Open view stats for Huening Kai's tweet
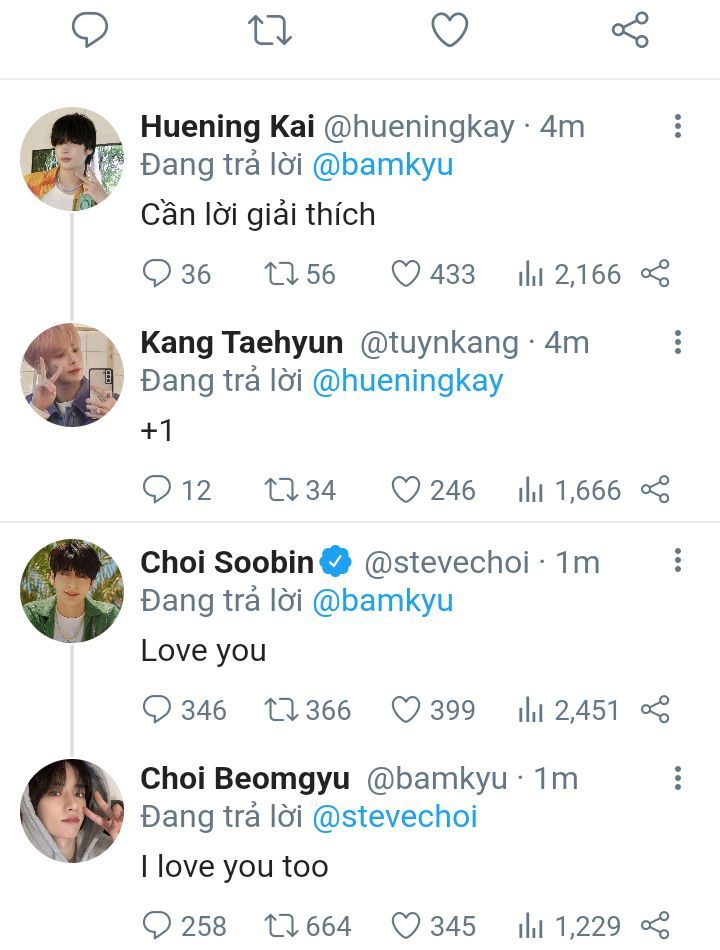This screenshot has width=720, height=950. 530,274
